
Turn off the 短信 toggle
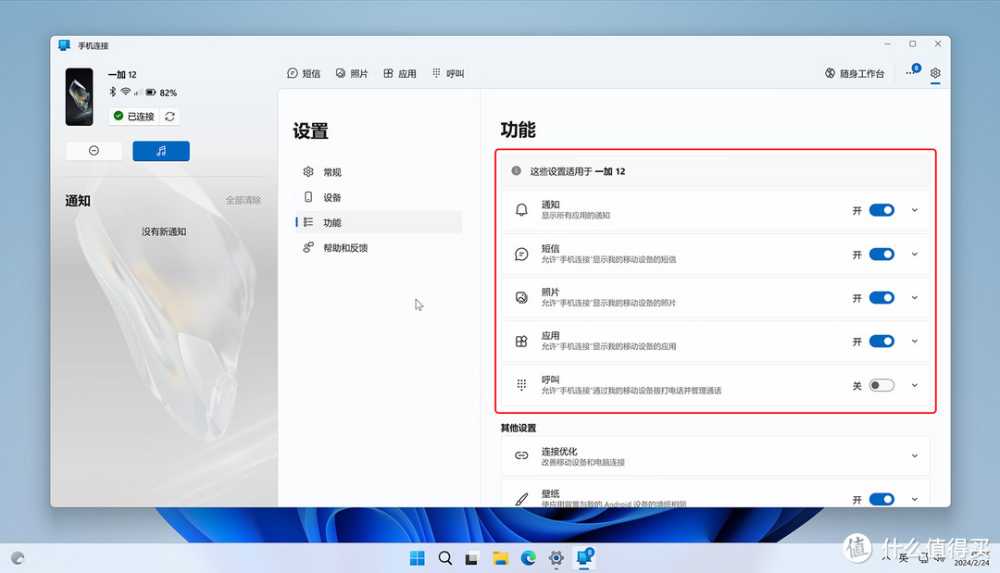tap(881, 254)
